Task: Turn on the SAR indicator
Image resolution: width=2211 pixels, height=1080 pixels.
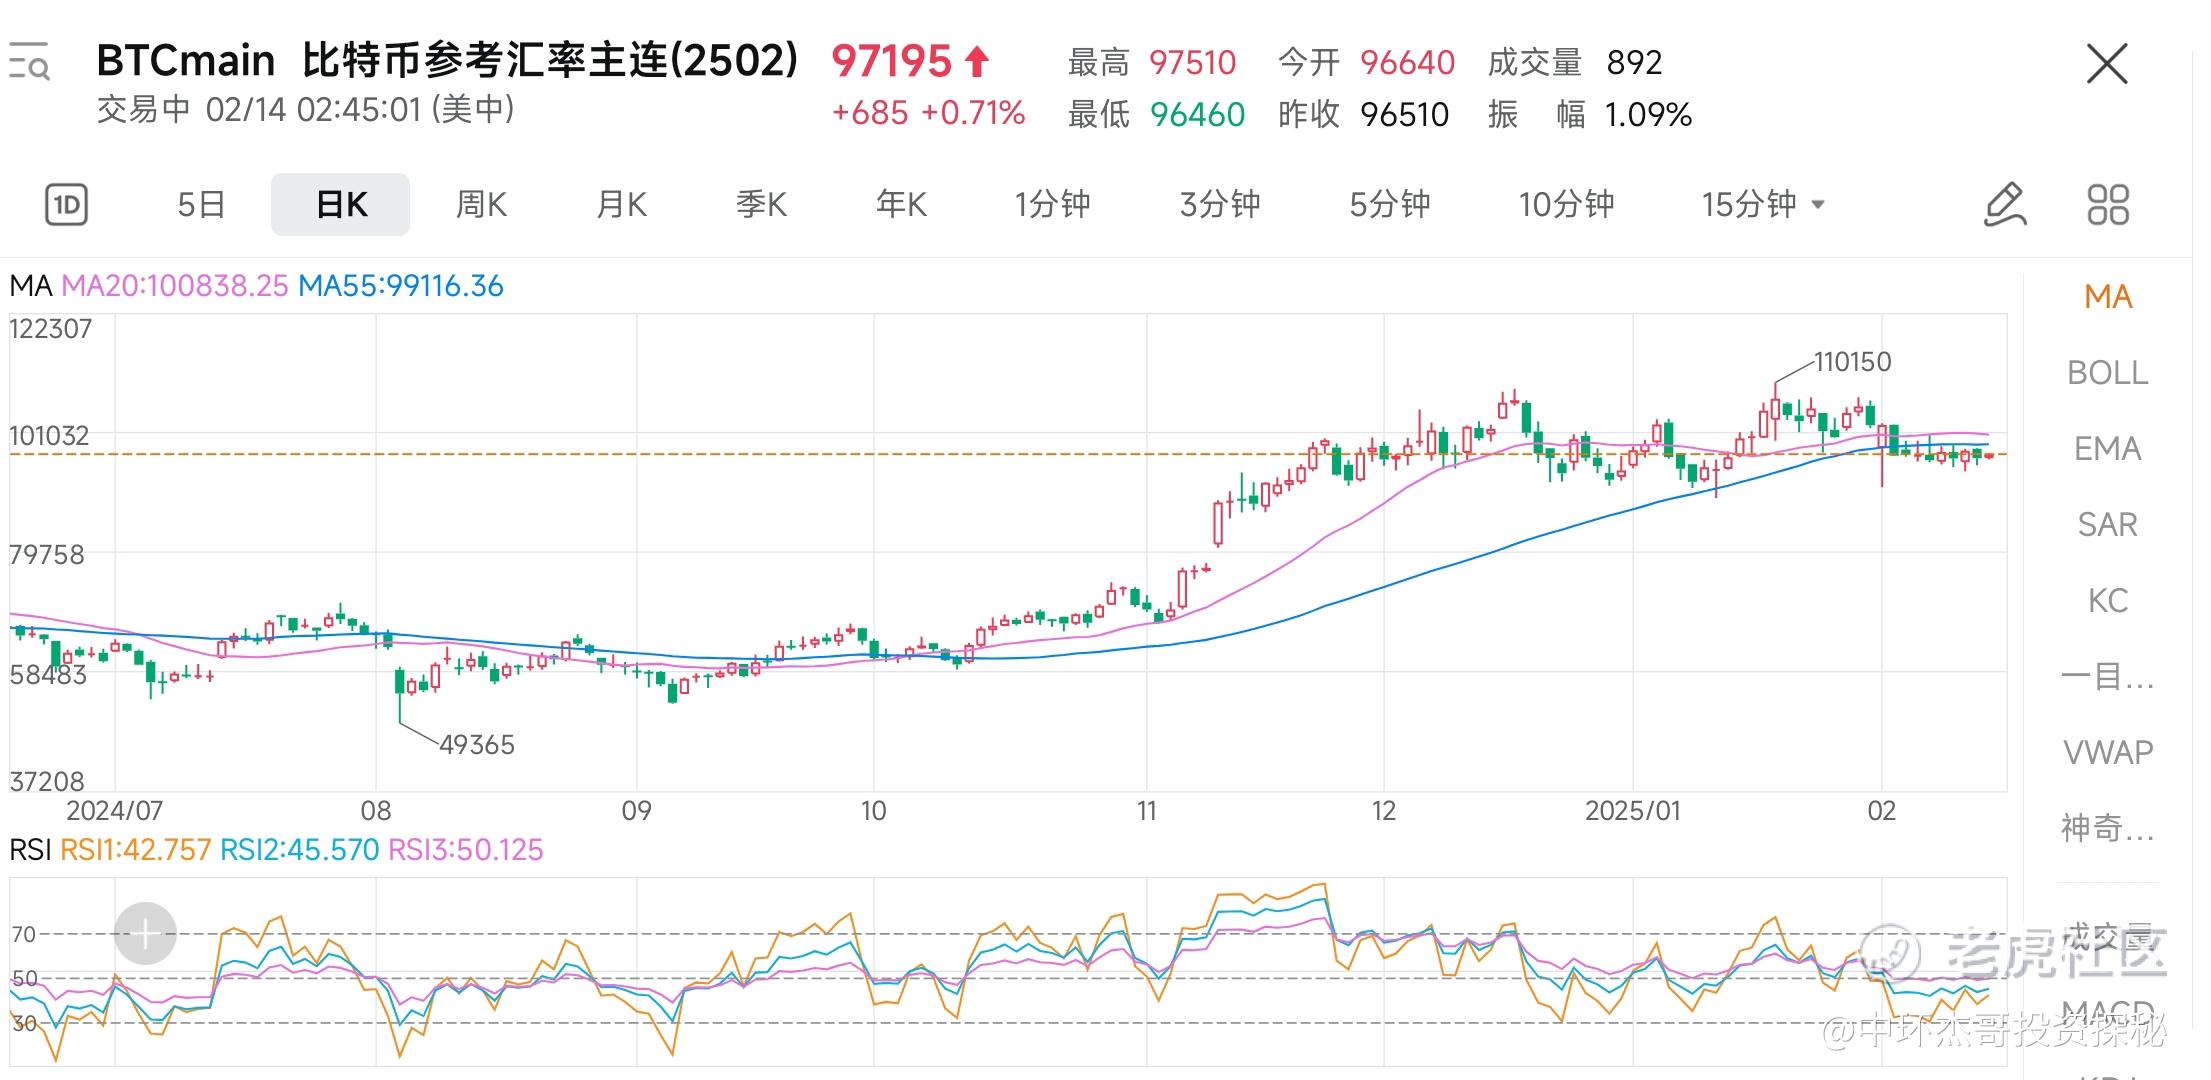Action: click(2107, 525)
